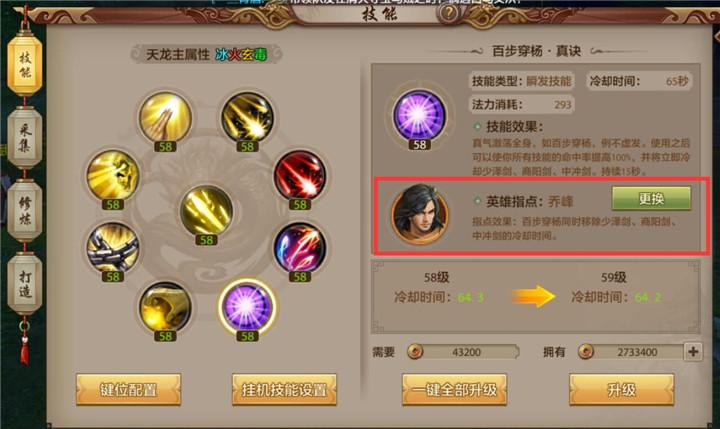The height and width of the screenshot is (429, 720).
Task: Select the highlighted purple burst skill icon
Action: tap(248, 307)
